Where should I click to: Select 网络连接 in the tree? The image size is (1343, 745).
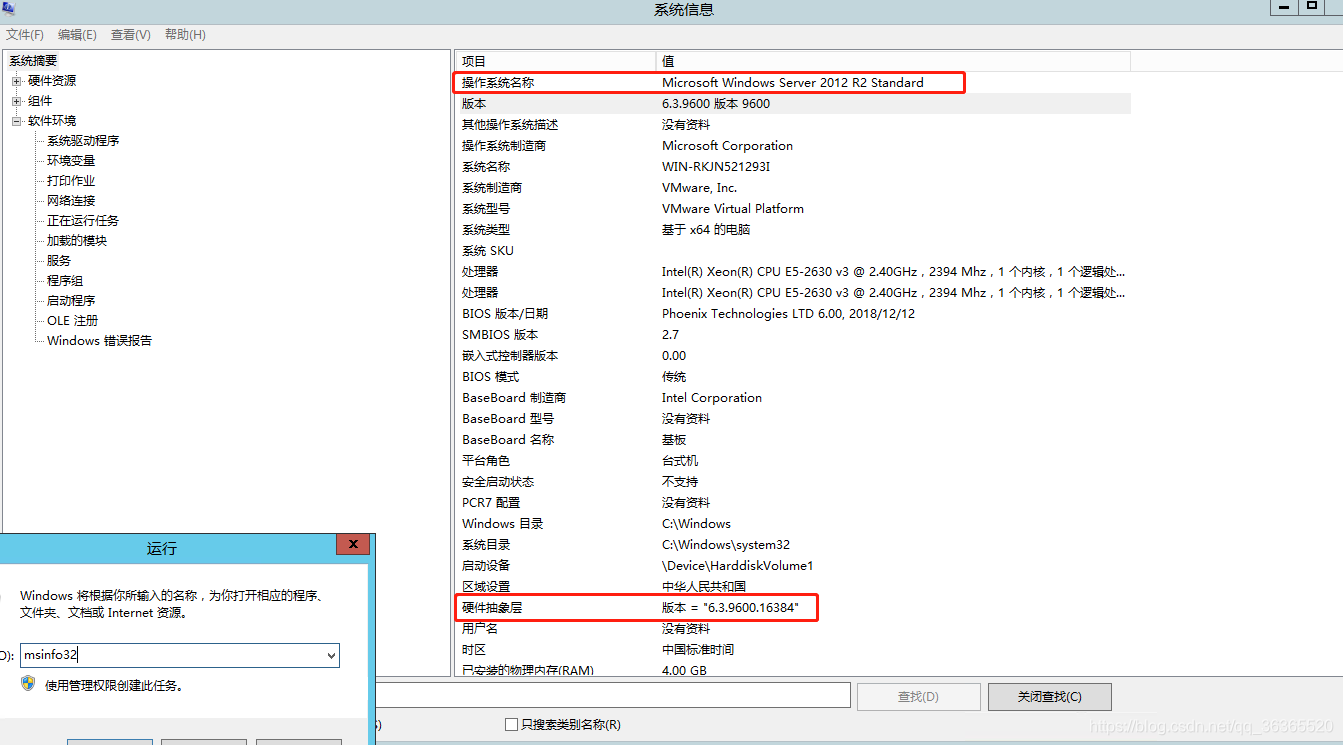[71, 201]
